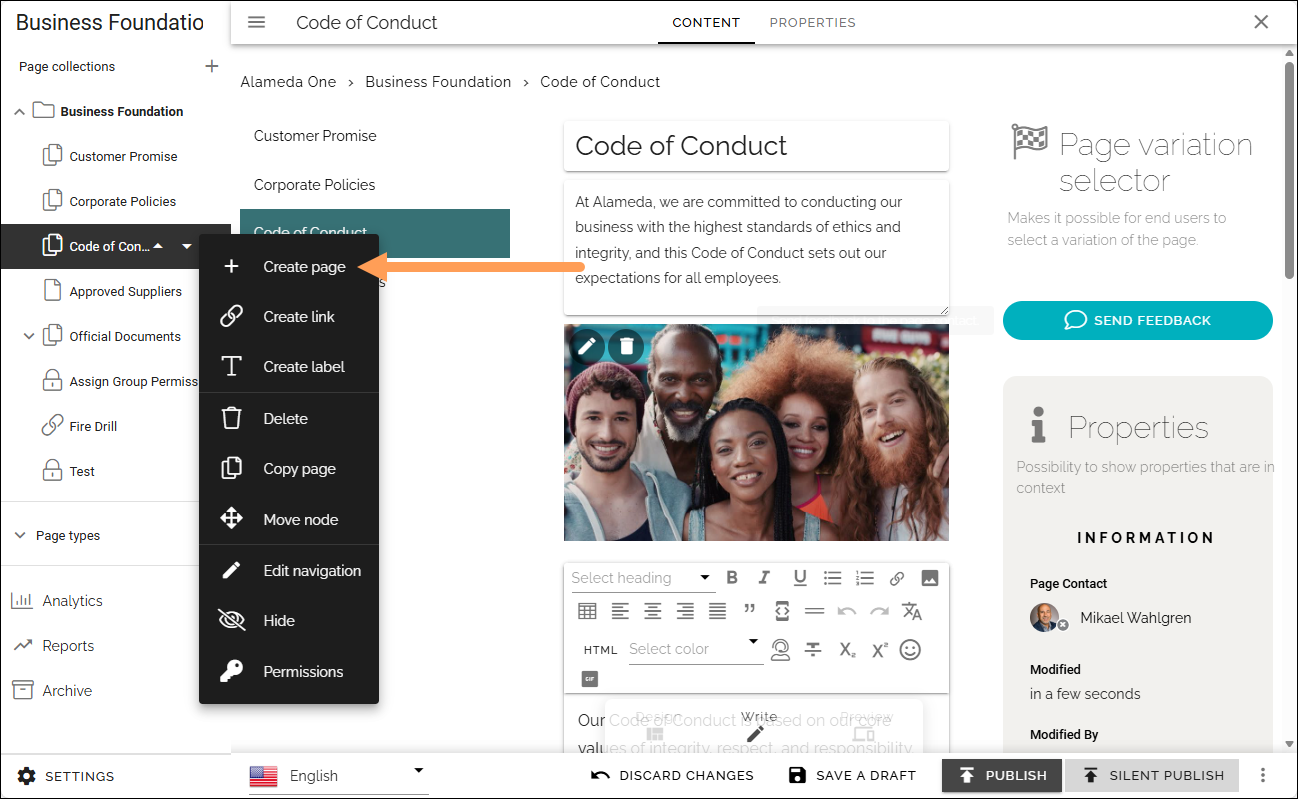Discard changes to the page
Screen dimensions: 1298x799
click(672, 775)
